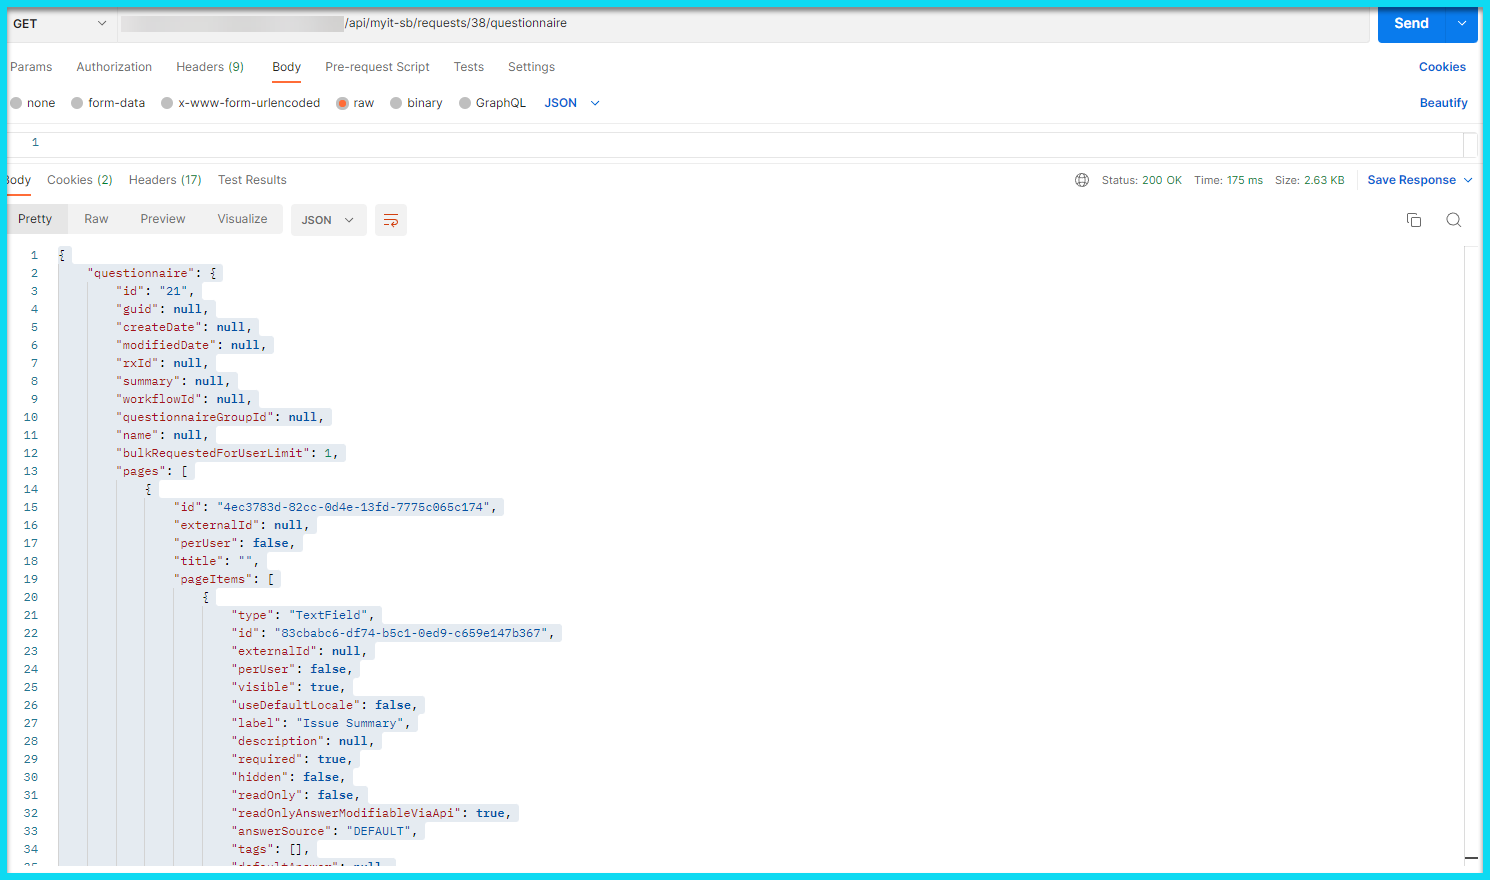Open search in response with magnifier icon

pyautogui.click(x=1453, y=220)
